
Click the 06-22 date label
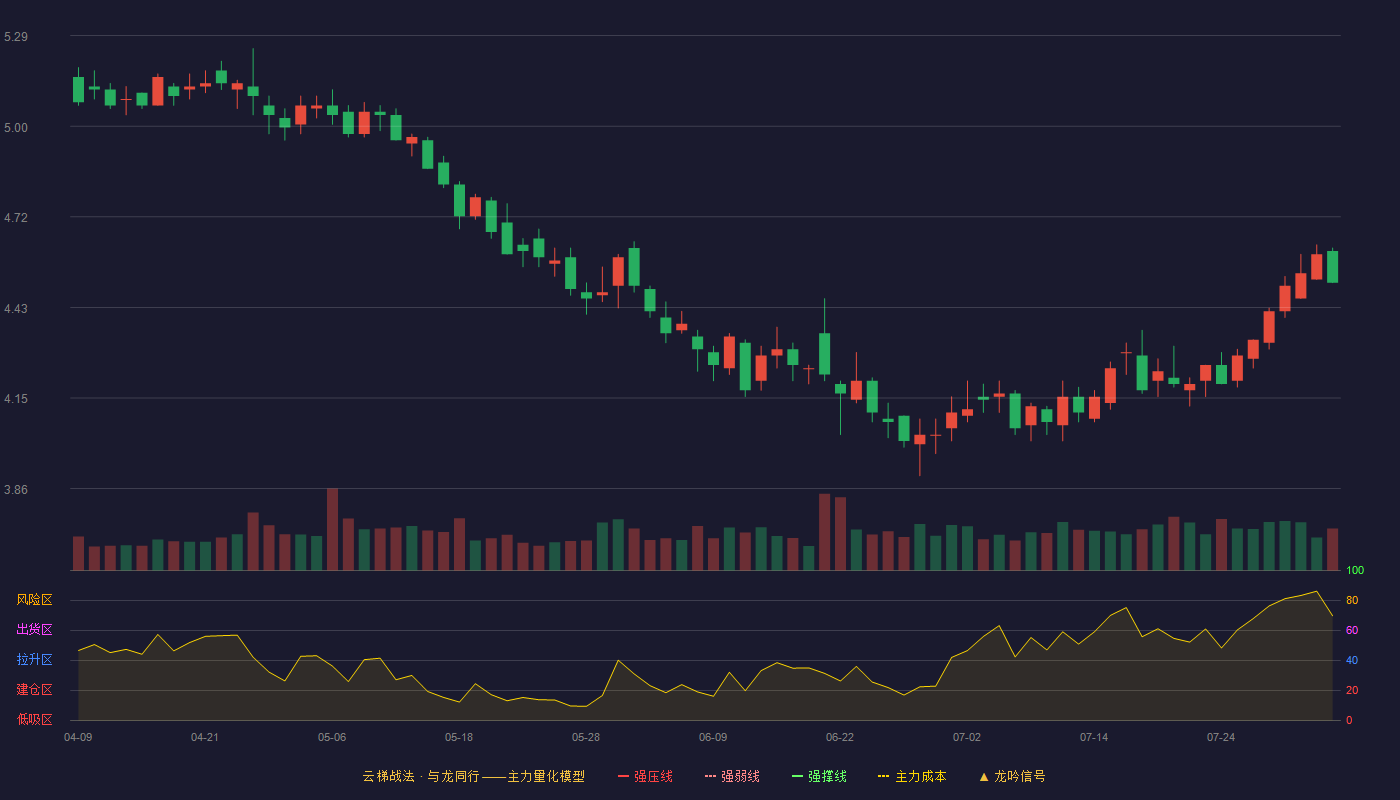[840, 737]
